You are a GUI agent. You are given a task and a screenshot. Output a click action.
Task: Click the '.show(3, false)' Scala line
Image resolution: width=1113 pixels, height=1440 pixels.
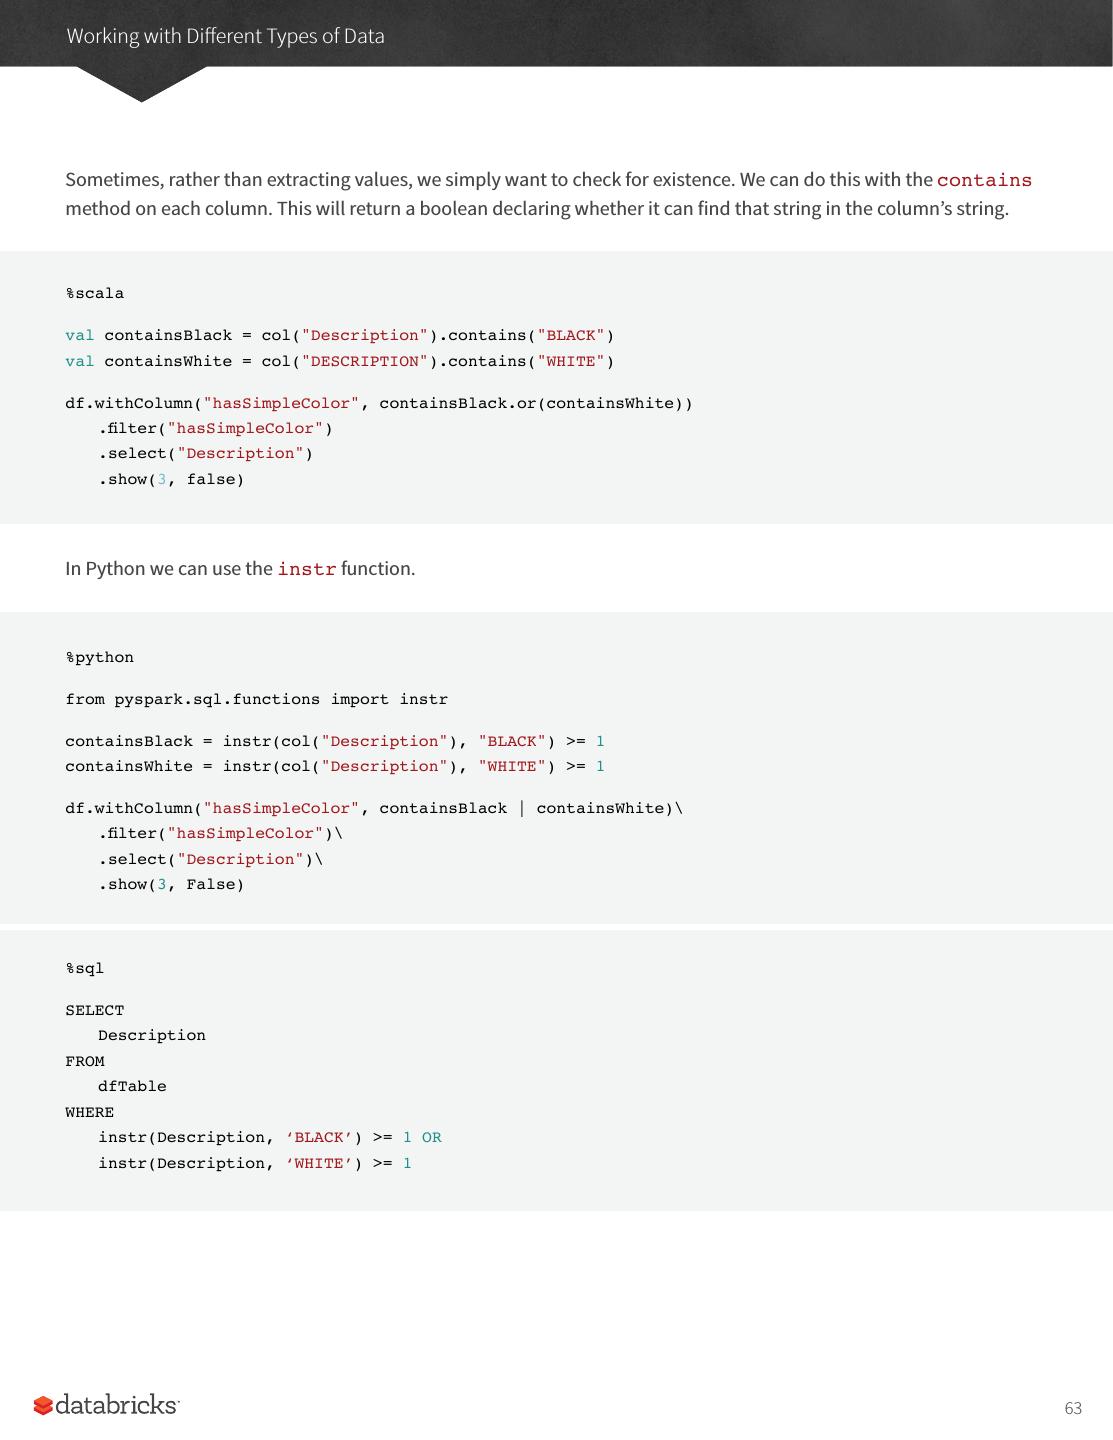(171, 479)
